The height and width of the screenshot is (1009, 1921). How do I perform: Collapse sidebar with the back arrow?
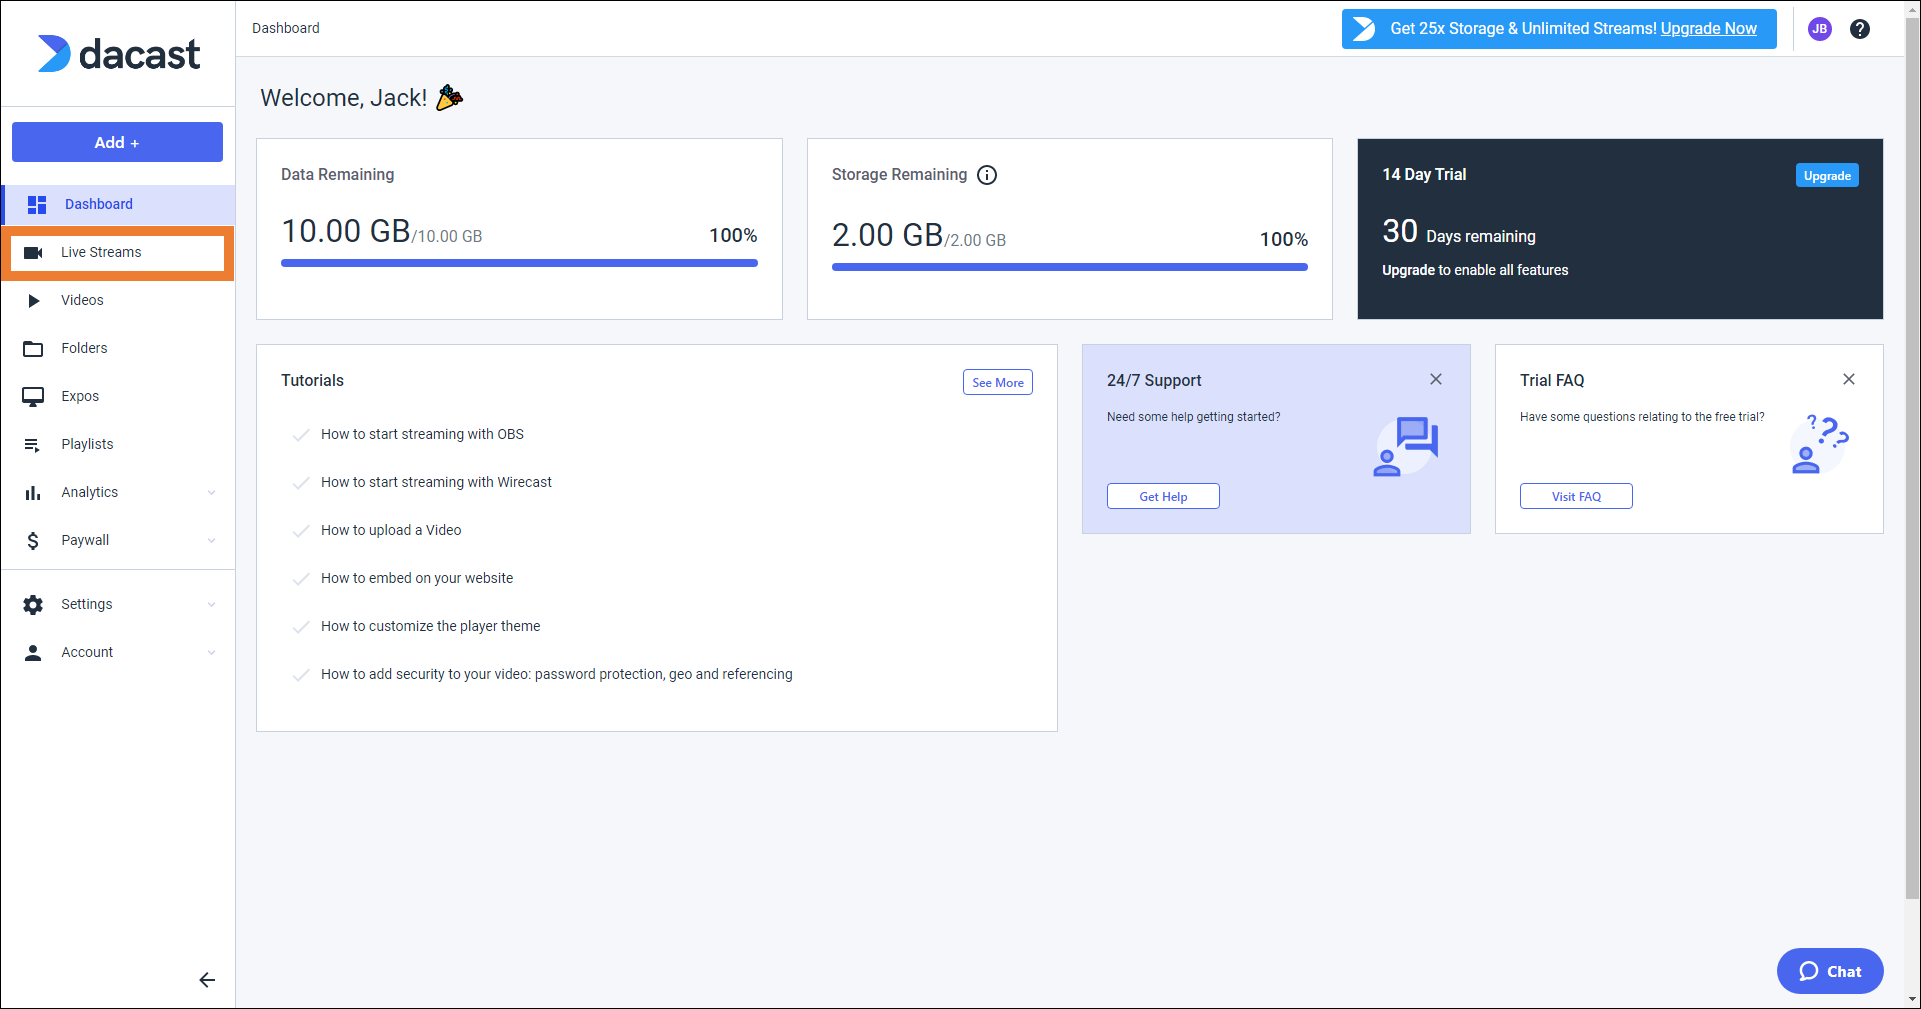207,980
